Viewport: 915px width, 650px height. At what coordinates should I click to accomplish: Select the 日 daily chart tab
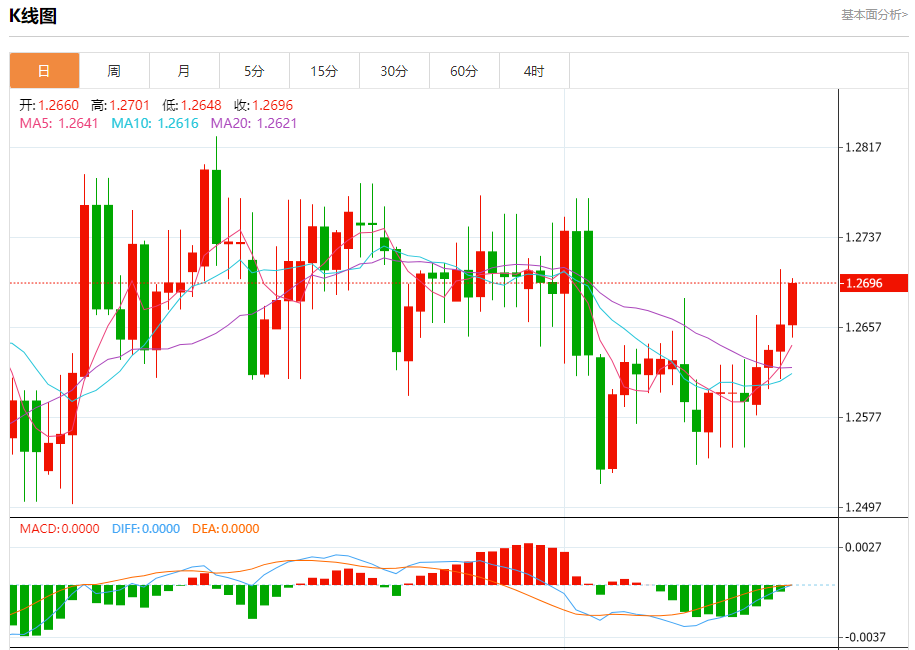click(x=44, y=71)
